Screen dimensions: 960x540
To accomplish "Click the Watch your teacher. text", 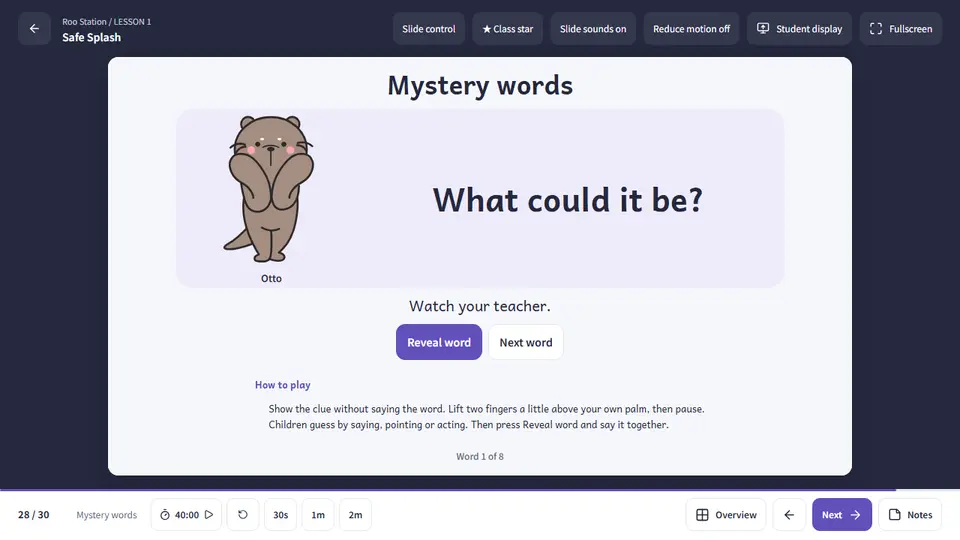I will (480, 306).
